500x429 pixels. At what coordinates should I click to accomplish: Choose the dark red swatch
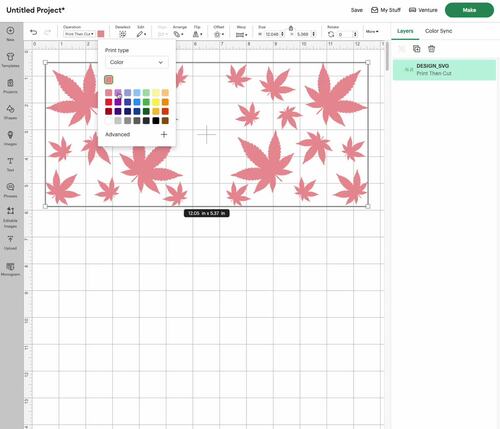click(x=109, y=111)
